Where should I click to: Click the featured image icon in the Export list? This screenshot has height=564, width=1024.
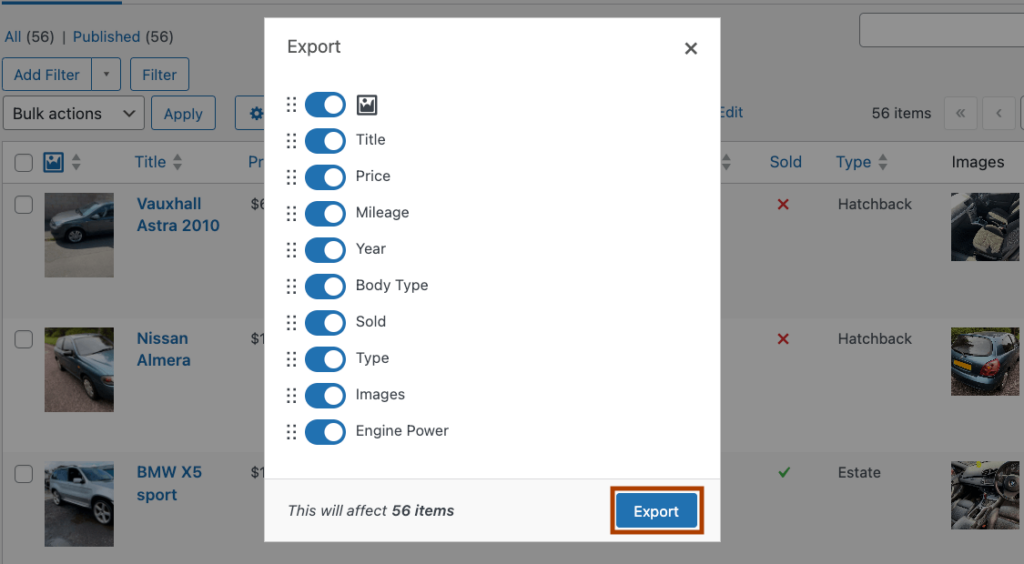pos(367,104)
